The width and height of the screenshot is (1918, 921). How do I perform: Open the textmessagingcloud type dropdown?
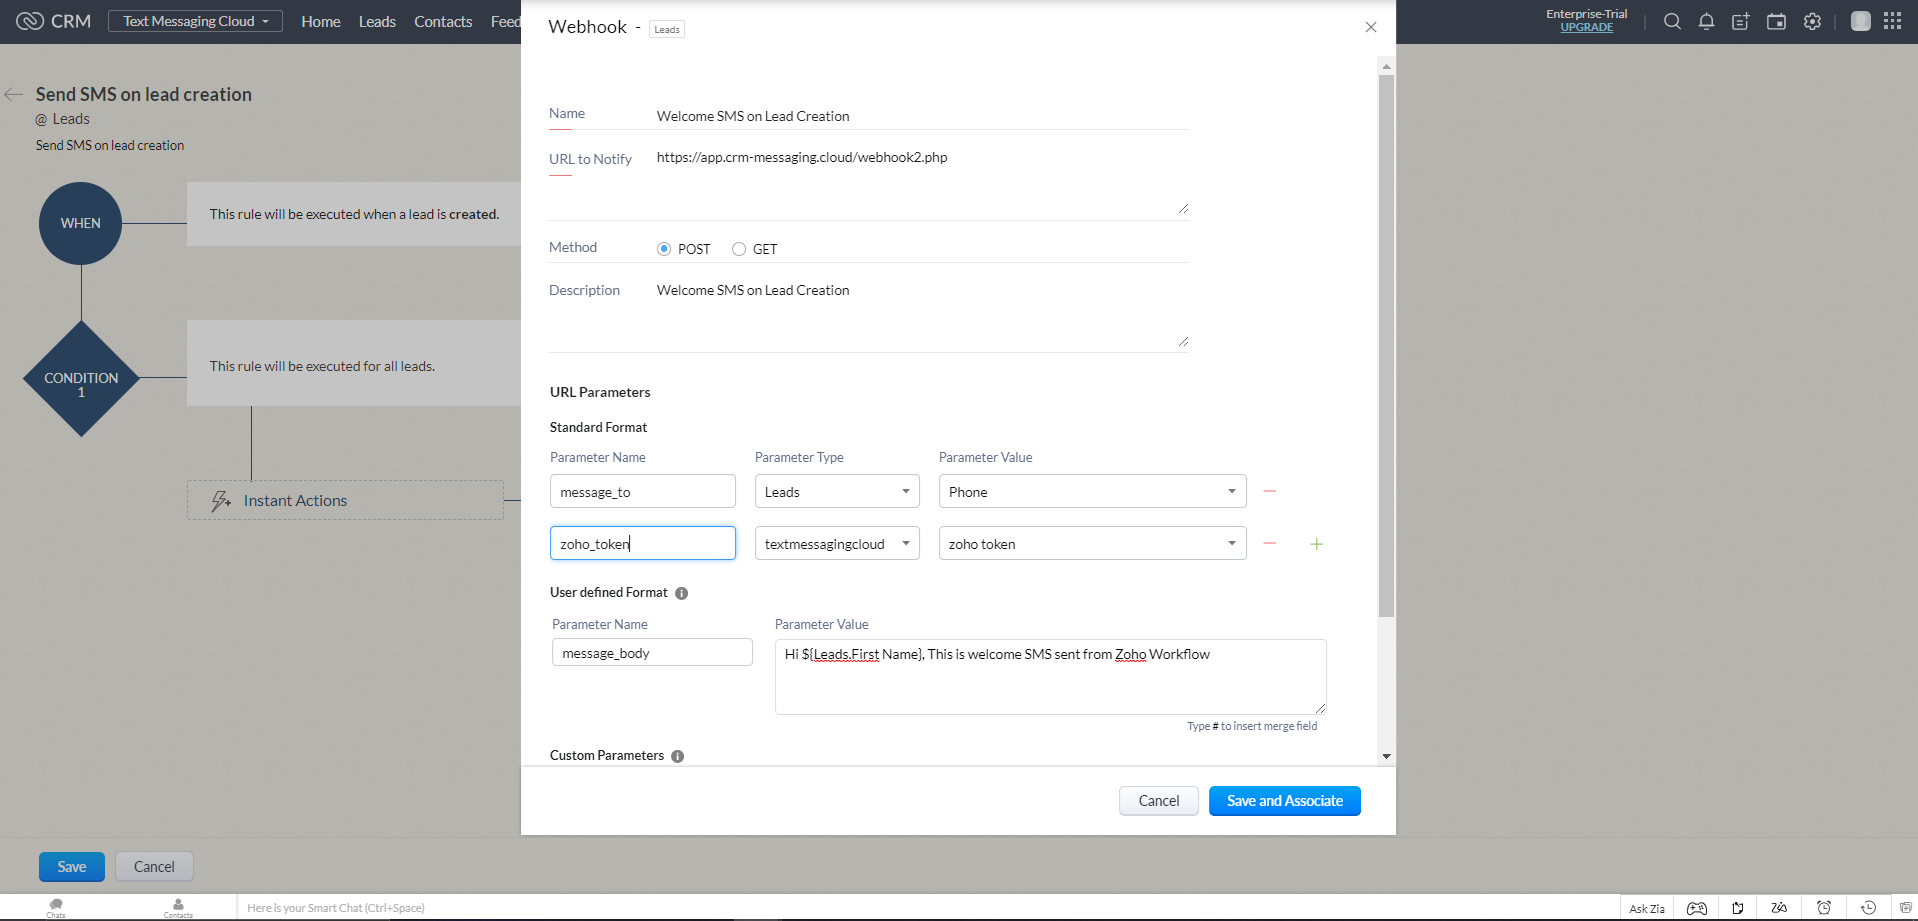837,543
